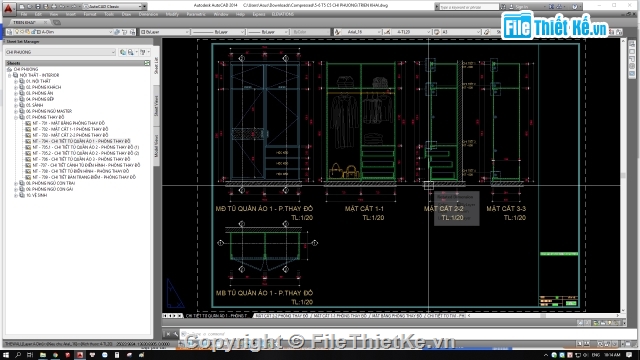Click the Save icon in Quick Access toolbar
The width and height of the screenshot is (640, 360).
[38, 7]
